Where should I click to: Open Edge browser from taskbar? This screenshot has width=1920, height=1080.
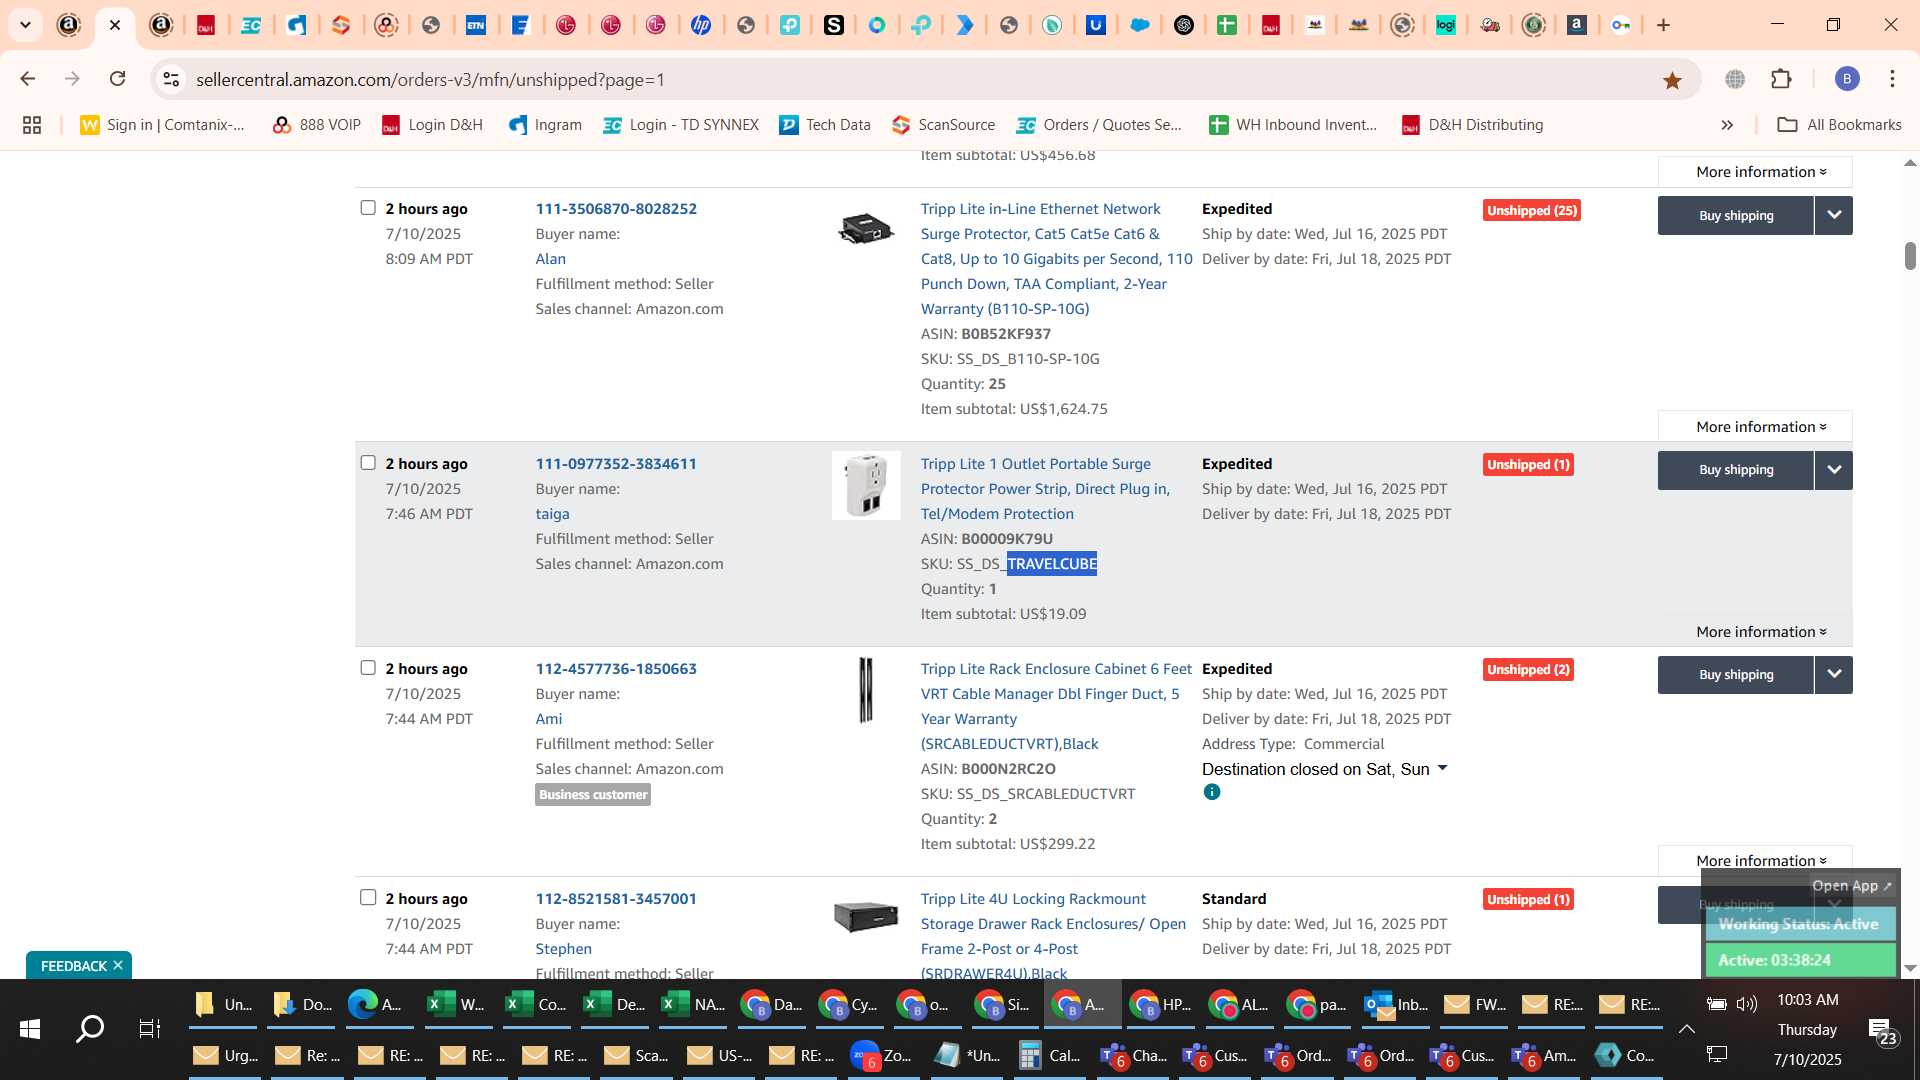[376, 1004]
